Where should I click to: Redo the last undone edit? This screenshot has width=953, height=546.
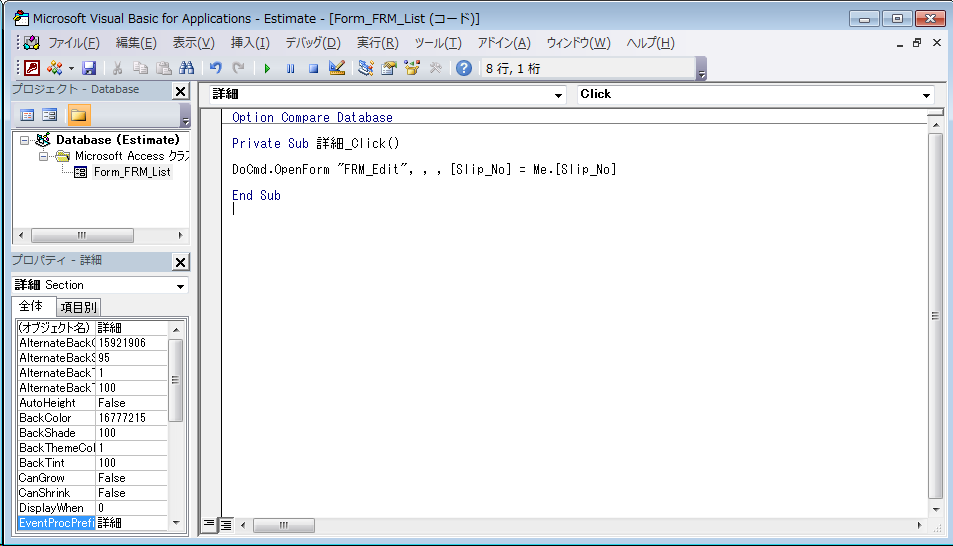[x=238, y=68]
